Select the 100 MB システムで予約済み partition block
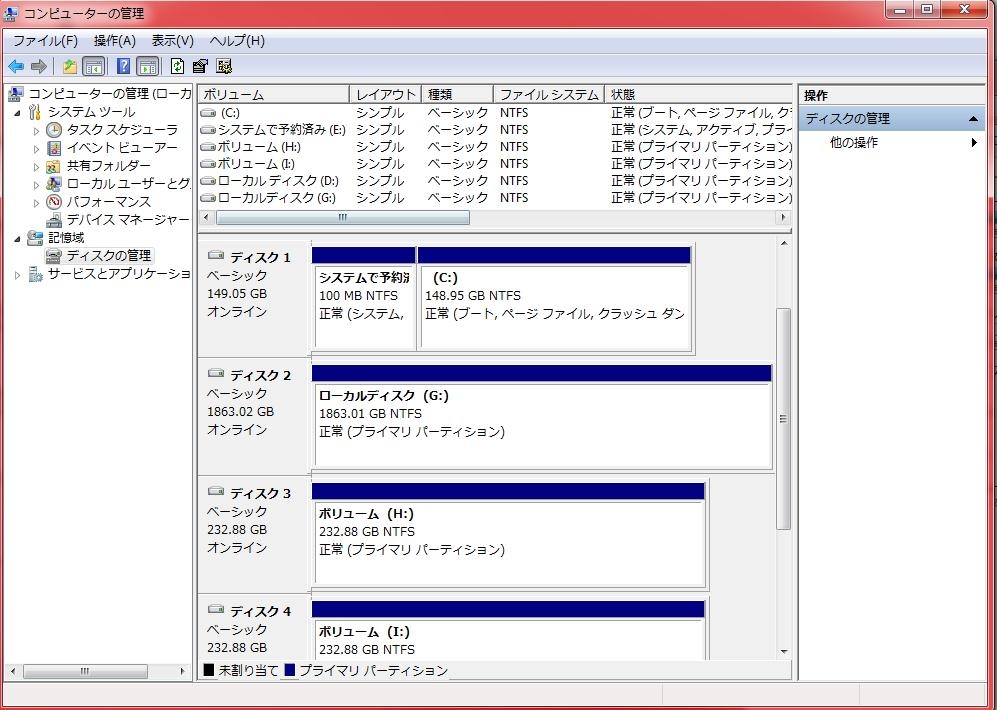This screenshot has width=997, height=710. [x=364, y=299]
